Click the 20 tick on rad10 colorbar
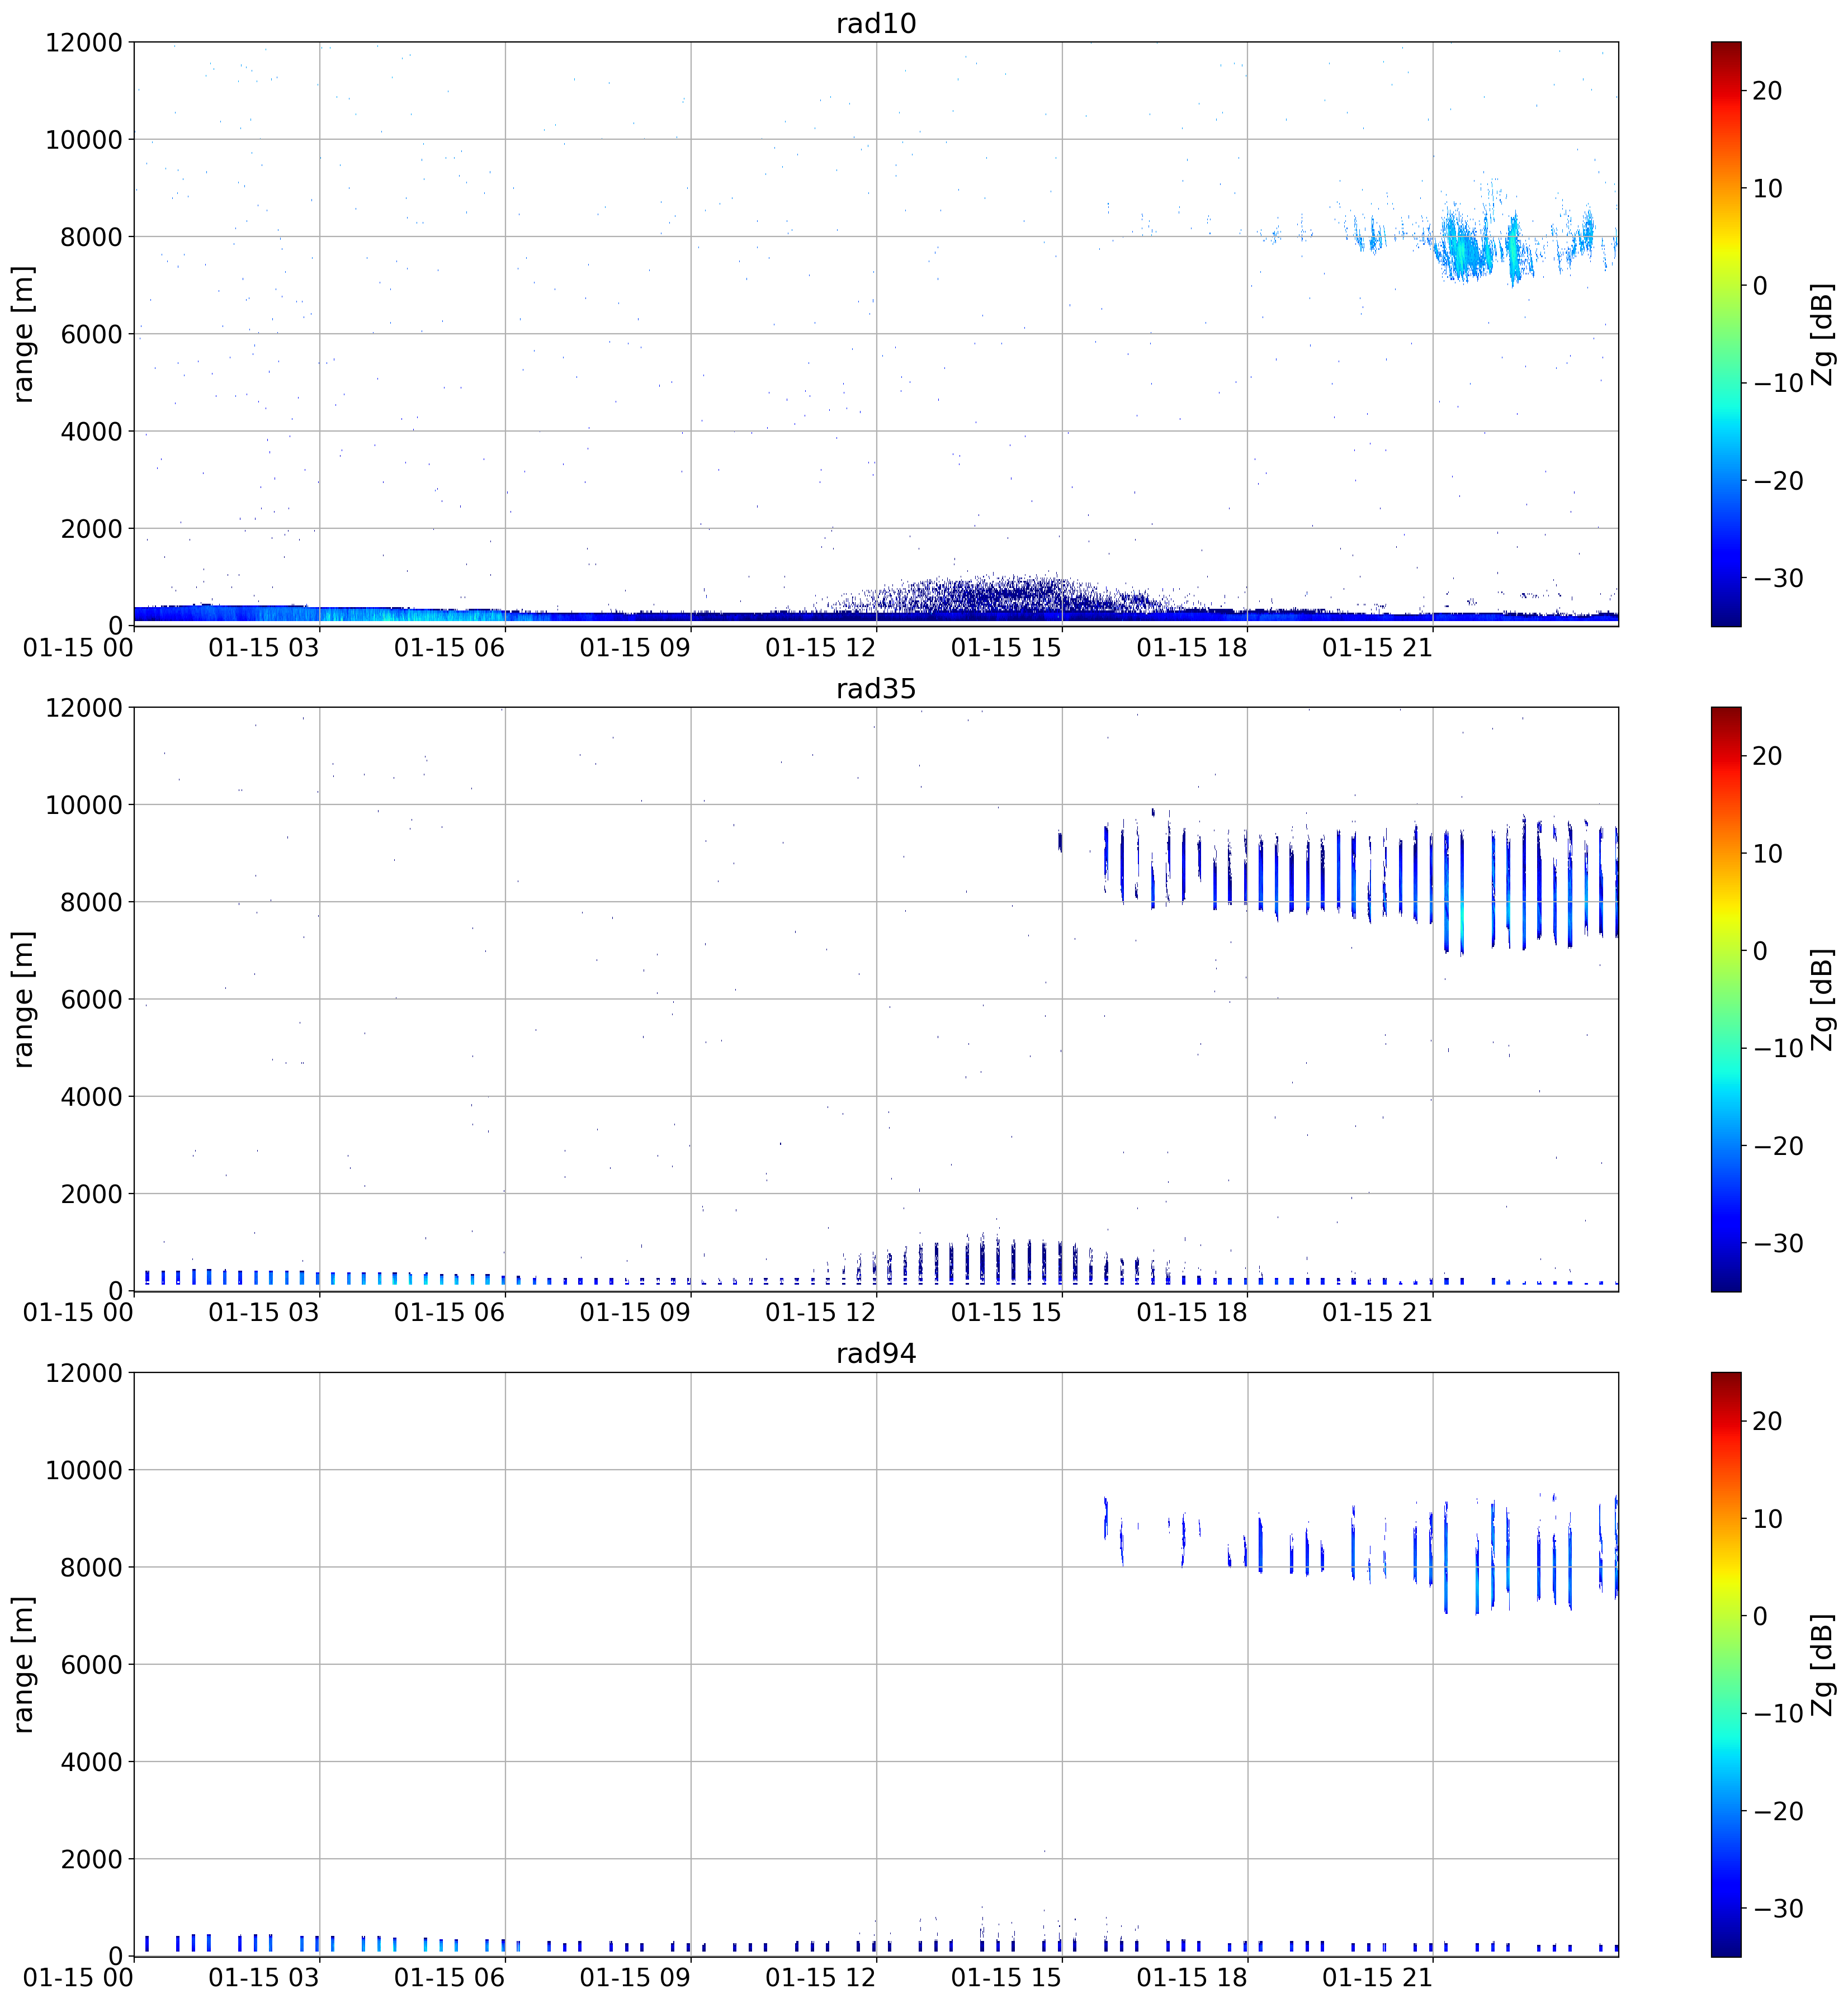This screenshot has width=1848, height=2003. [x=1768, y=91]
